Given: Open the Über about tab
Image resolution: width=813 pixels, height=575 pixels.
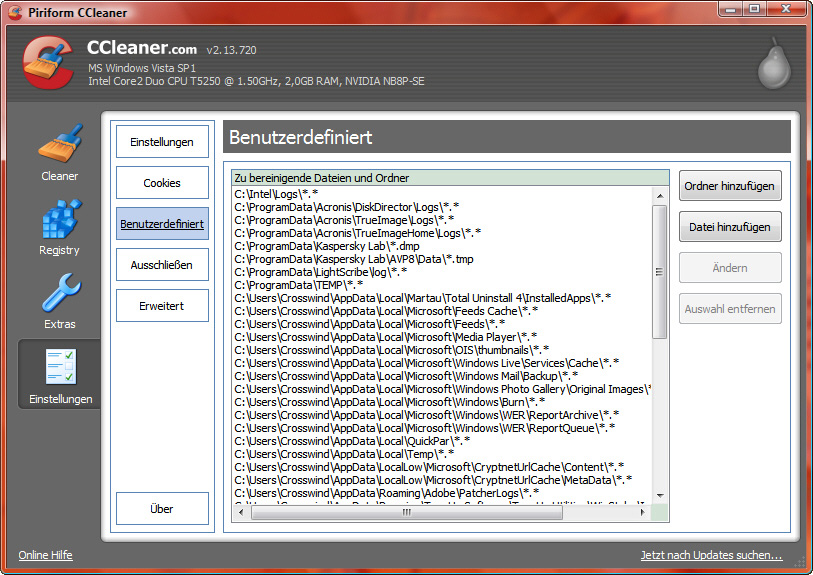Looking at the screenshot, I should pos(162,509).
